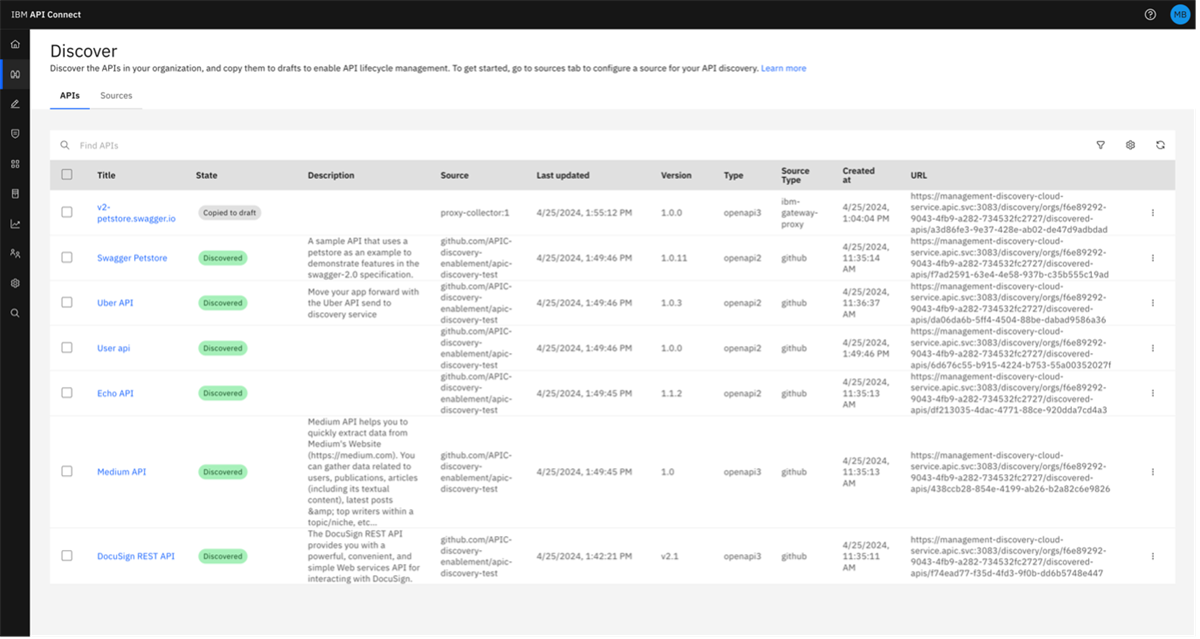The image size is (1200, 639).
Task: Open the analytics chart icon in sidebar
Action: coord(15,224)
